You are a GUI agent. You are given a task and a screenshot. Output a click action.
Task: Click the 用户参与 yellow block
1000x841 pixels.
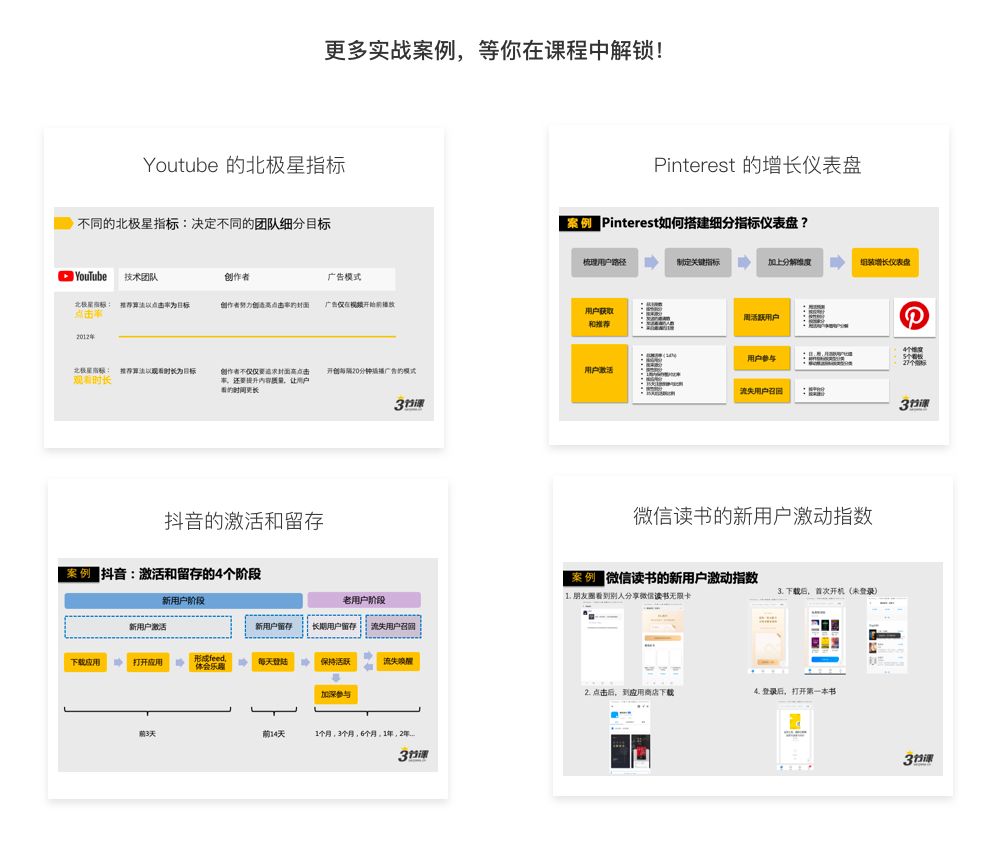761,358
